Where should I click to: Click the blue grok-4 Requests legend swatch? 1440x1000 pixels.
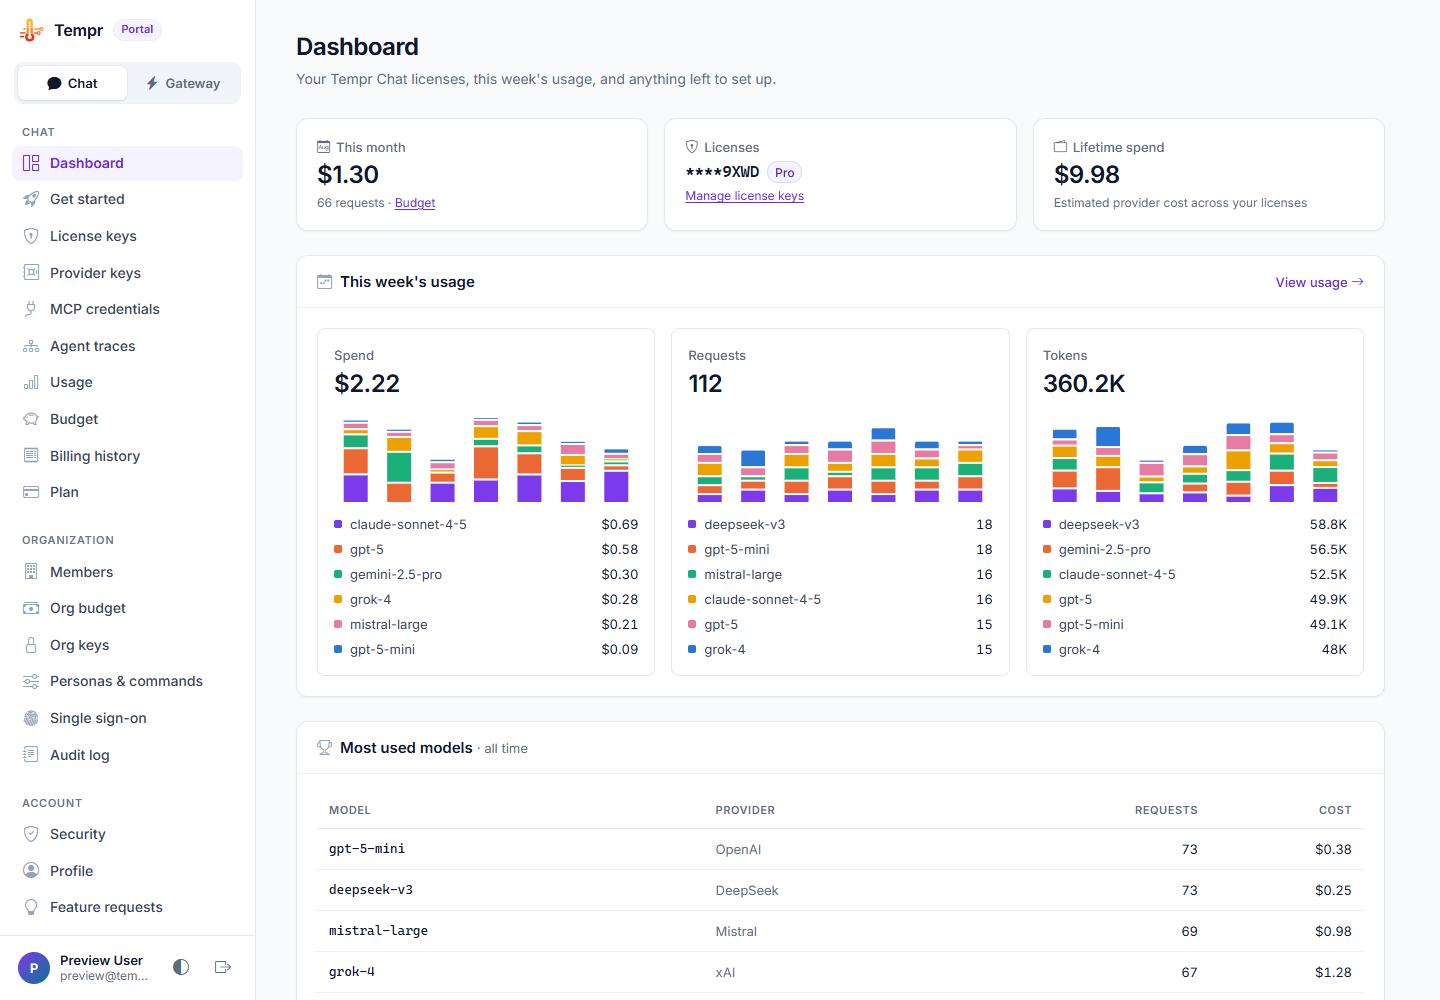pyautogui.click(x=692, y=649)
